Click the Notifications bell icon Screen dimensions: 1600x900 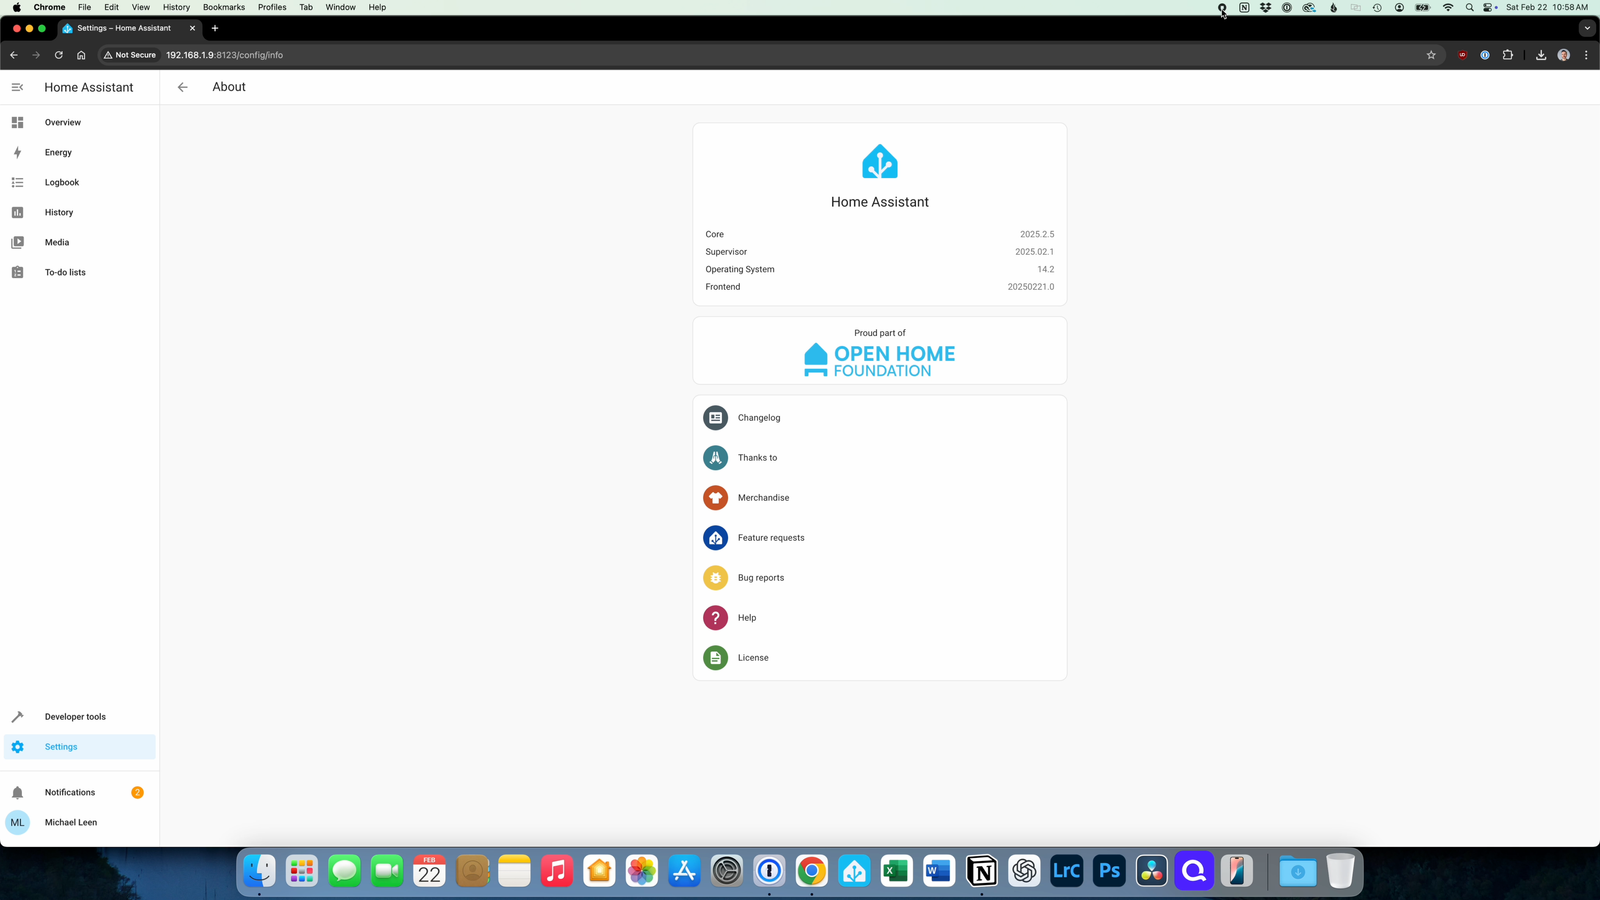point(17,793)
